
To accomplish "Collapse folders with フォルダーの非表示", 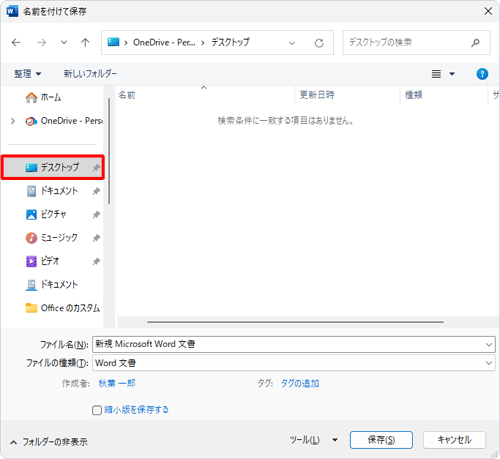I will click(49, 442).
